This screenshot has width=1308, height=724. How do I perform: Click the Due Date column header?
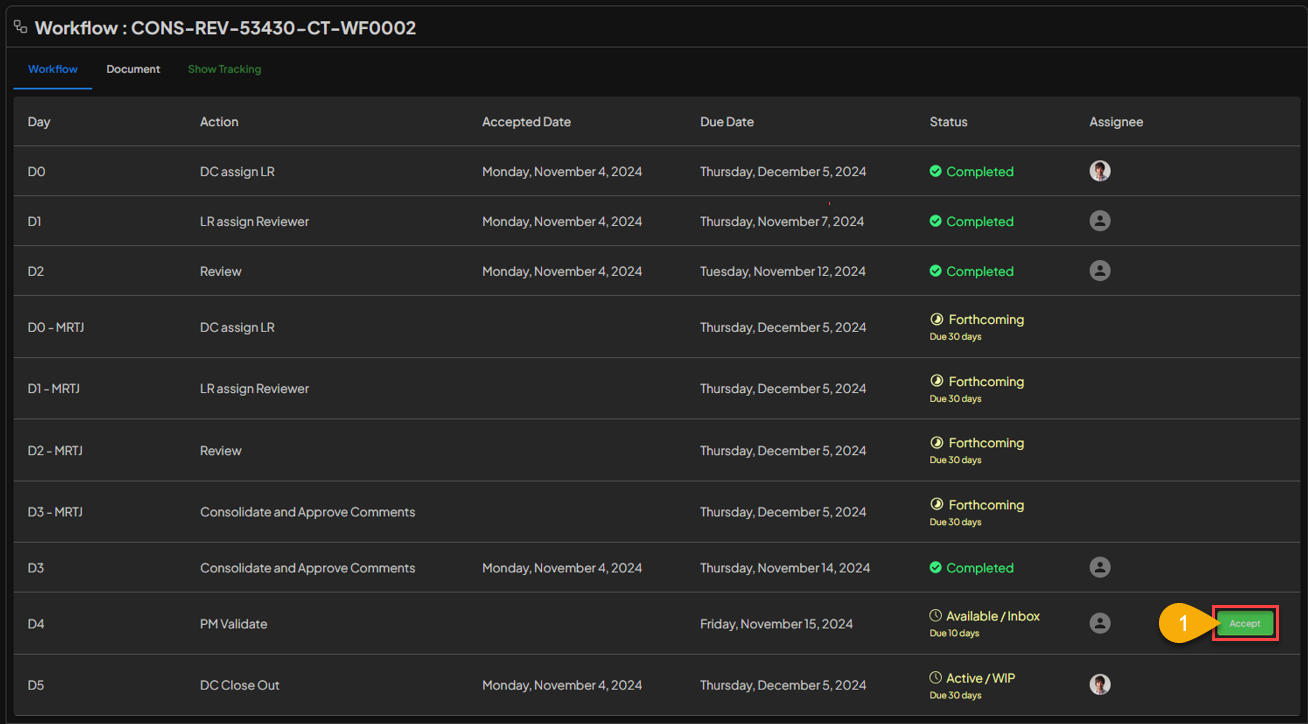tap(727, 122)
